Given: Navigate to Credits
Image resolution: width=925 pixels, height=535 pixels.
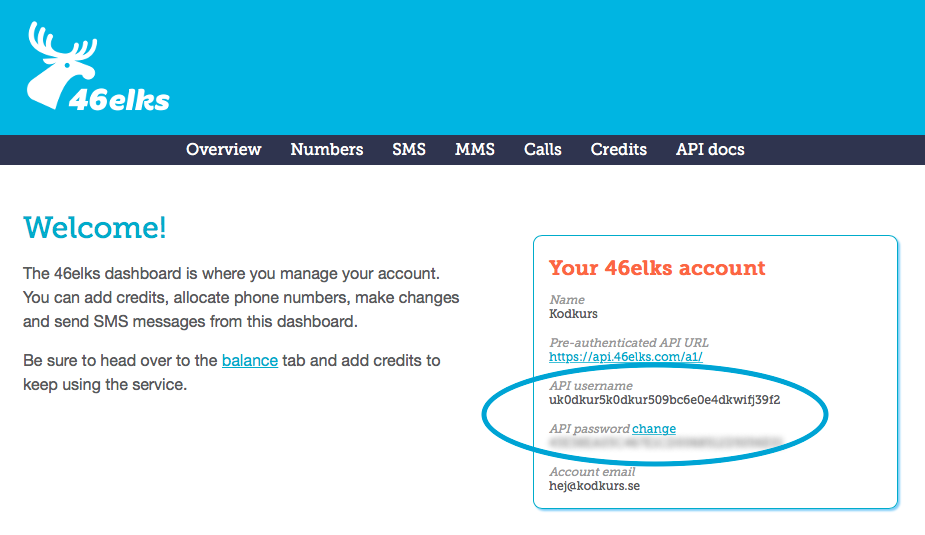Looking at the screenshot, I should 619,149.
